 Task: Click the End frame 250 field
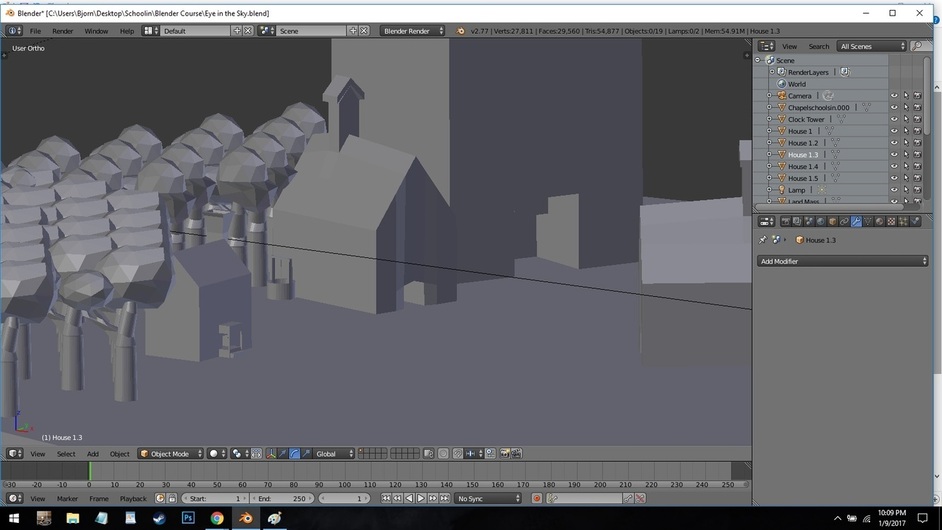pos(282,499)
